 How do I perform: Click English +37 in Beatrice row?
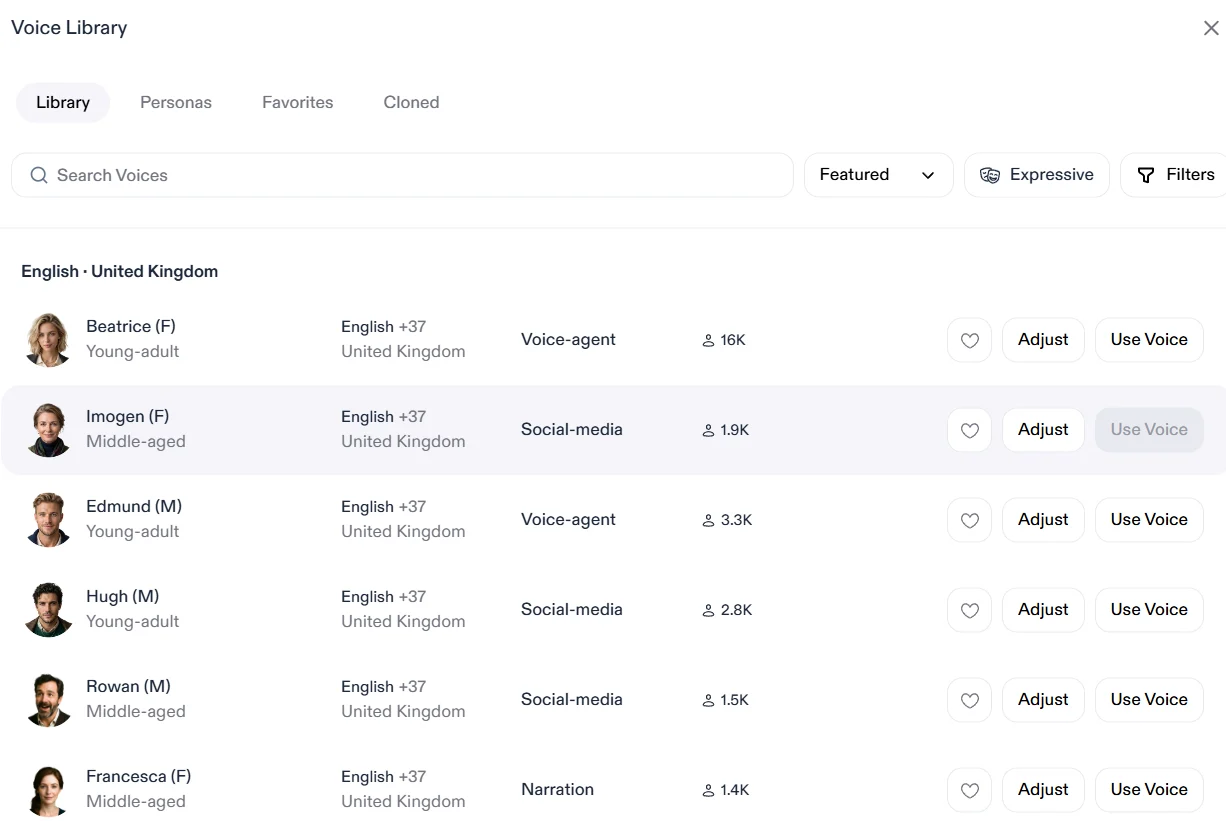[384, 327]
